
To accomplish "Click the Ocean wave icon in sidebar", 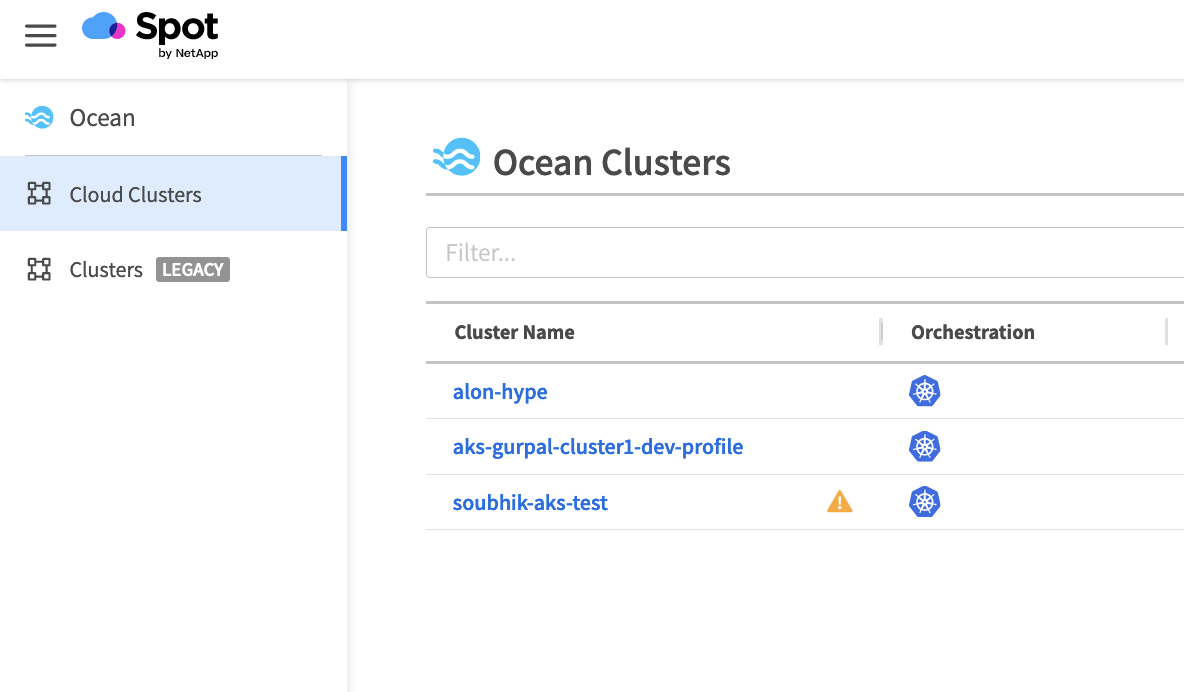I will click(39, 118).
